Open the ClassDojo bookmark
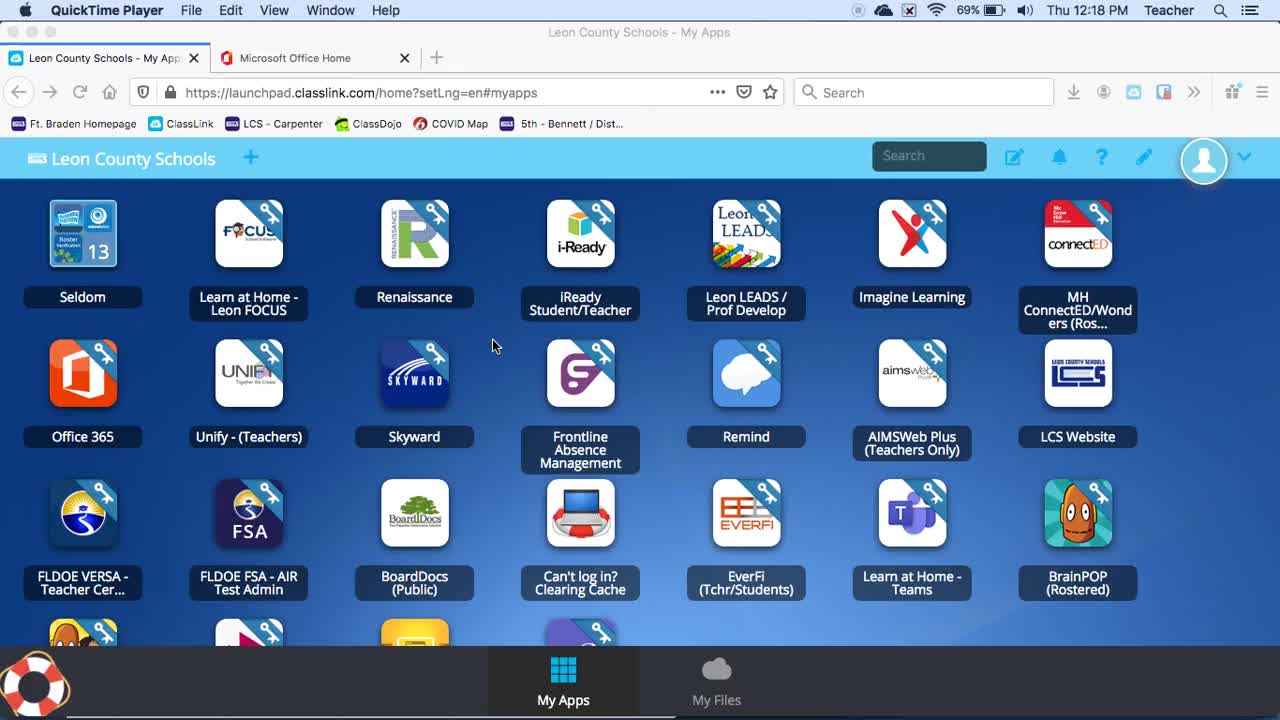Viewport: 1280px width, 720px height. 368,124
